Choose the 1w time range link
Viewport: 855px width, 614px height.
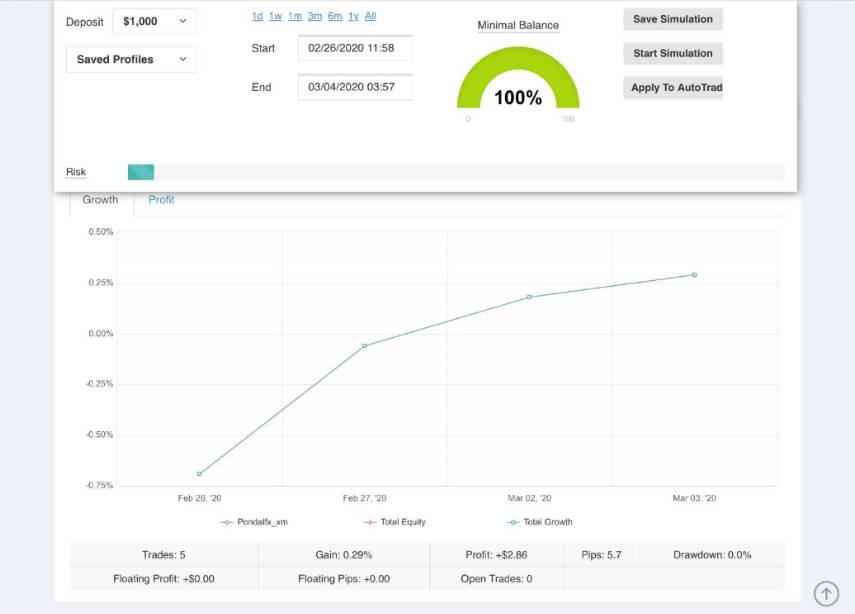(x=275, y=16)
